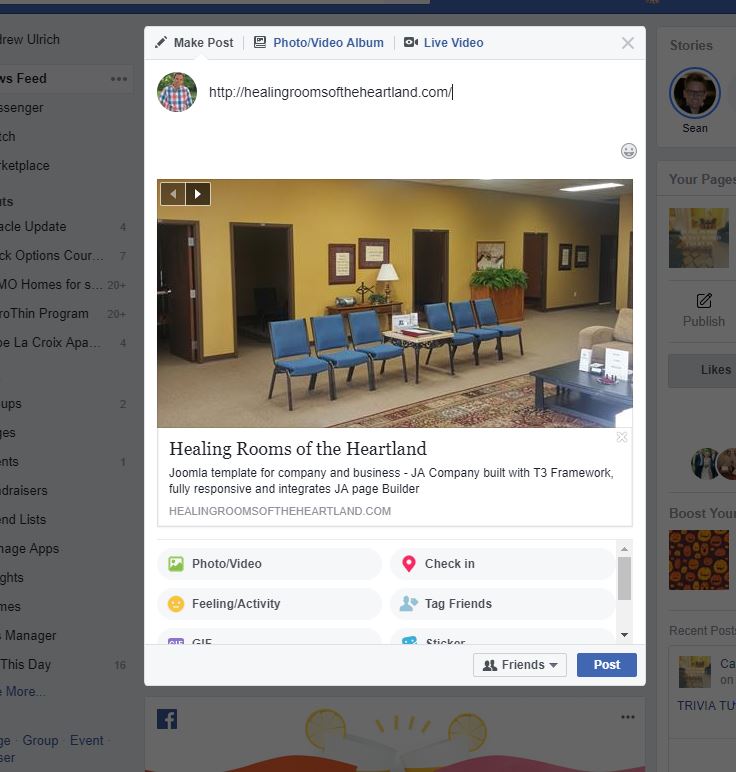736x772 pixels.
Task: Switch to Live Video tab
Action: click(x=444, y=43)
